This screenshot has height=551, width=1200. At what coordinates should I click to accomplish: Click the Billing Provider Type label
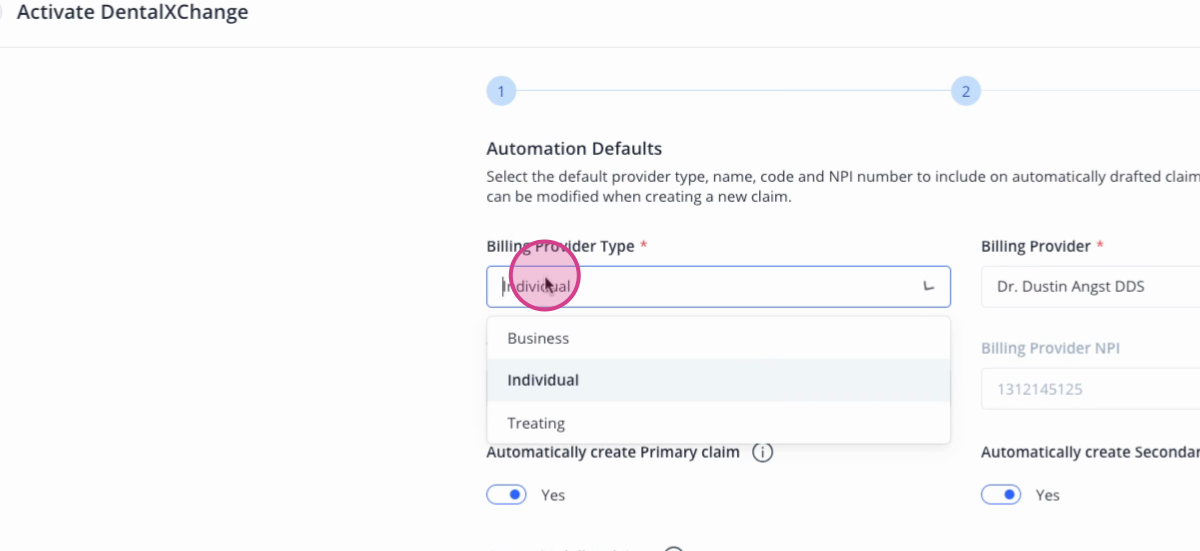coord(560,246)
